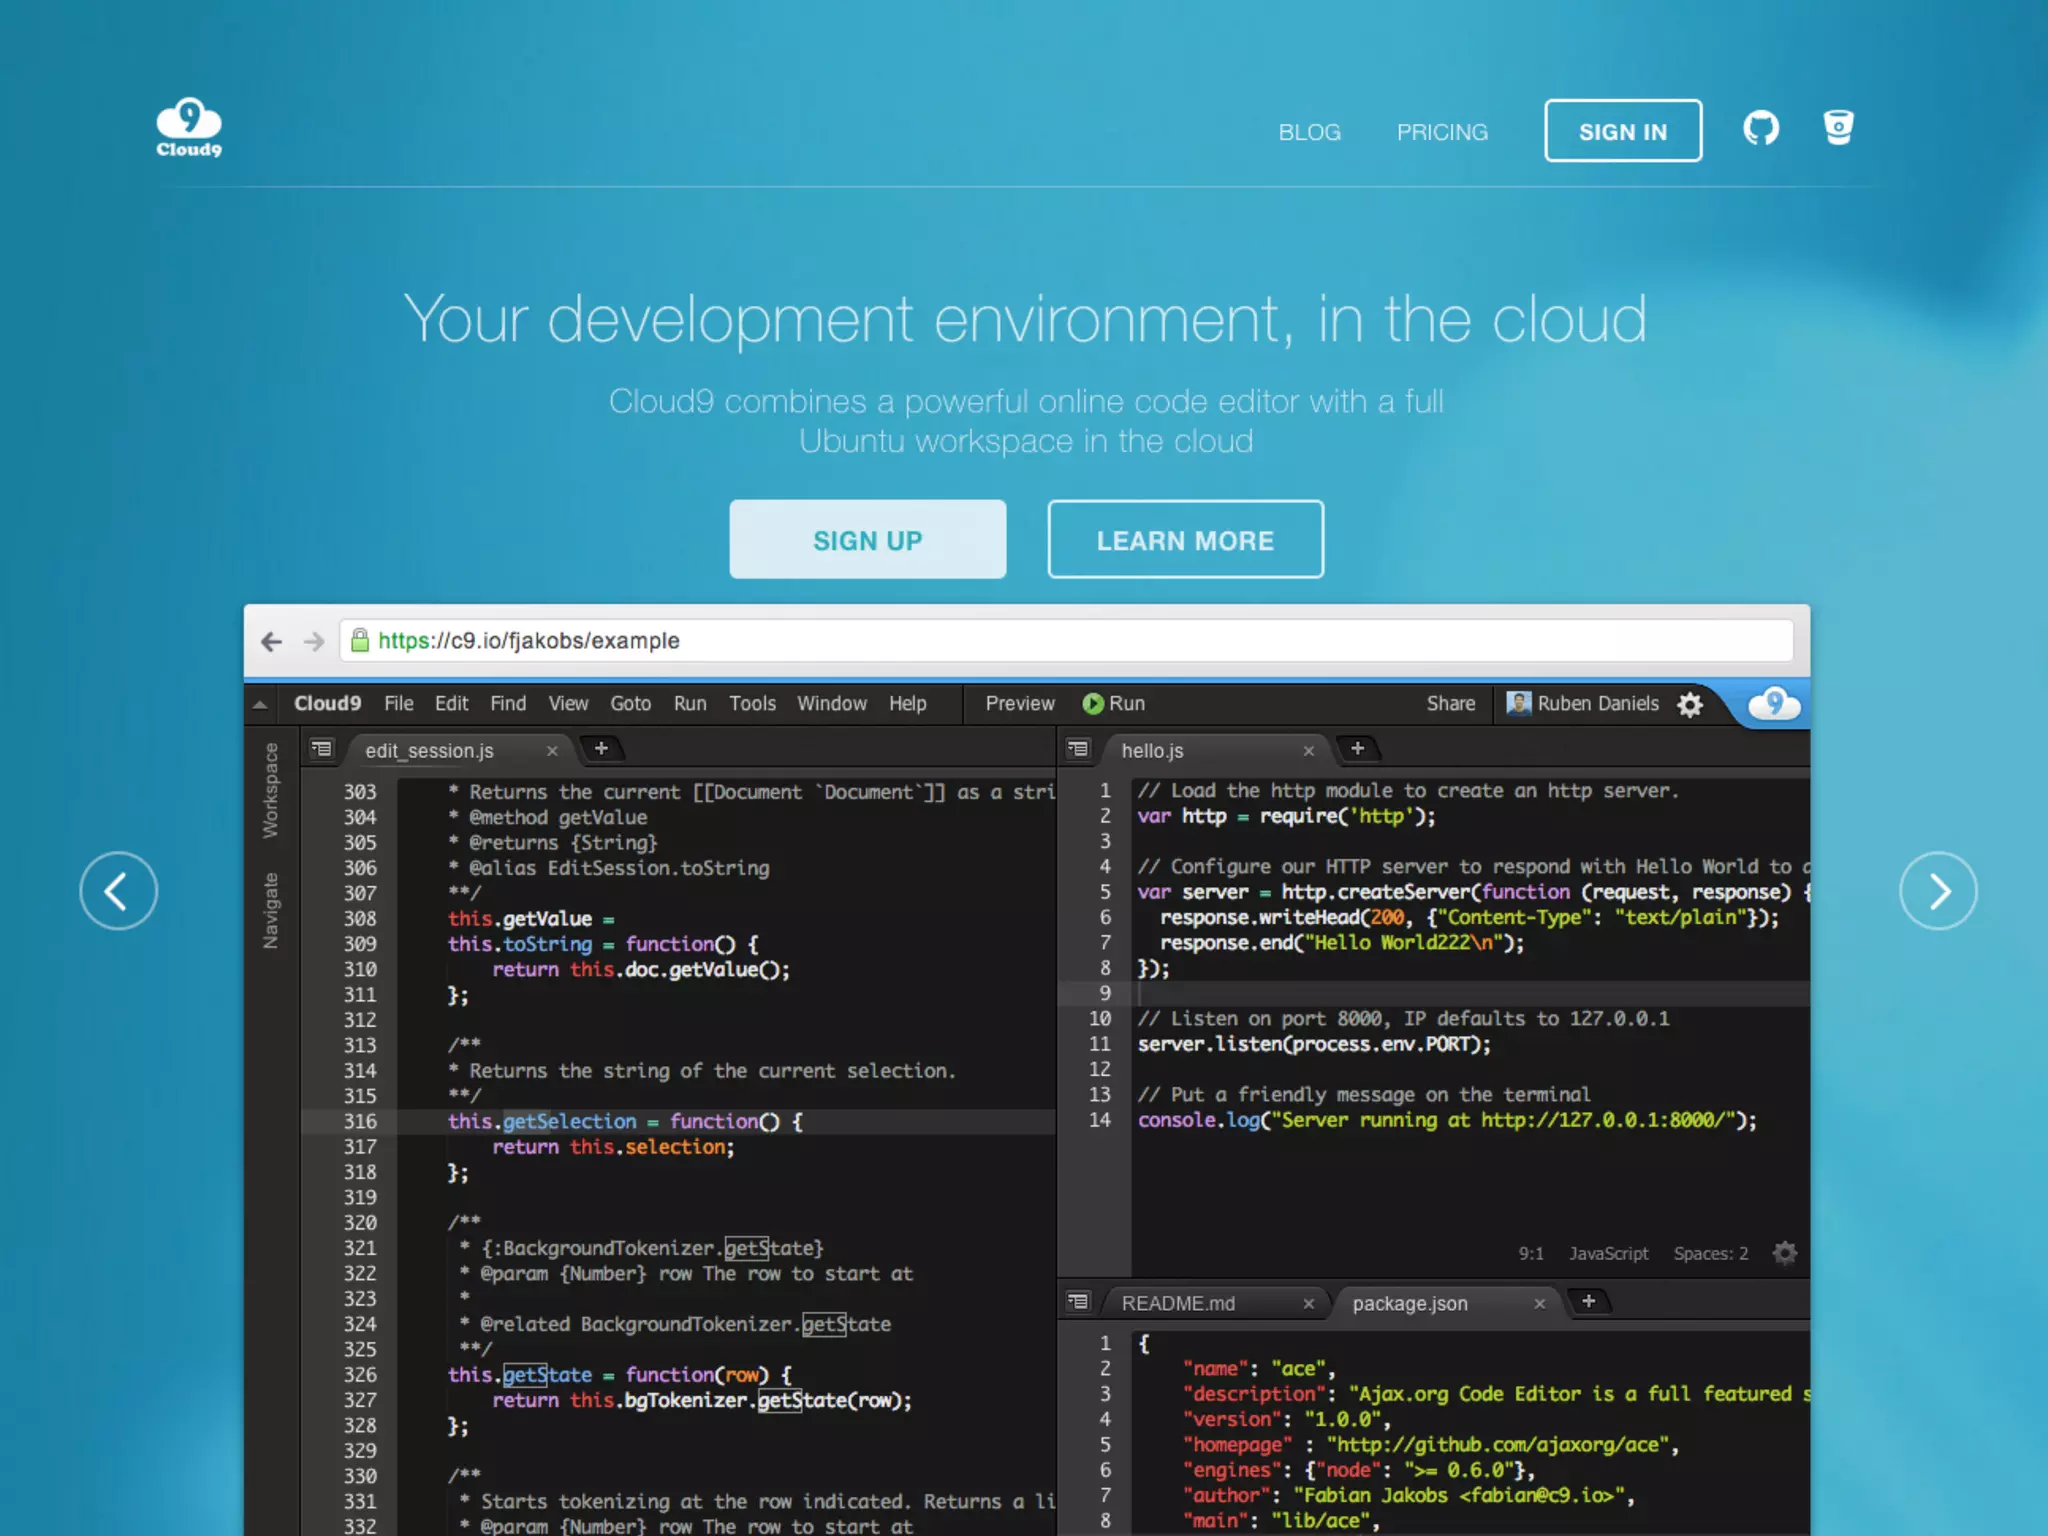
Task: Close the package.json tab
Action: pos(1540,1304)
